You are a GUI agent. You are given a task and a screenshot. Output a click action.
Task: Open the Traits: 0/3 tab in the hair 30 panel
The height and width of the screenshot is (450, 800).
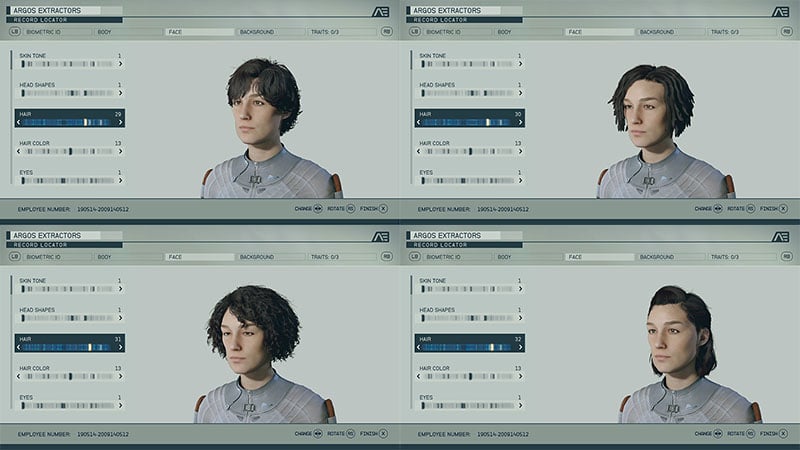742,32
